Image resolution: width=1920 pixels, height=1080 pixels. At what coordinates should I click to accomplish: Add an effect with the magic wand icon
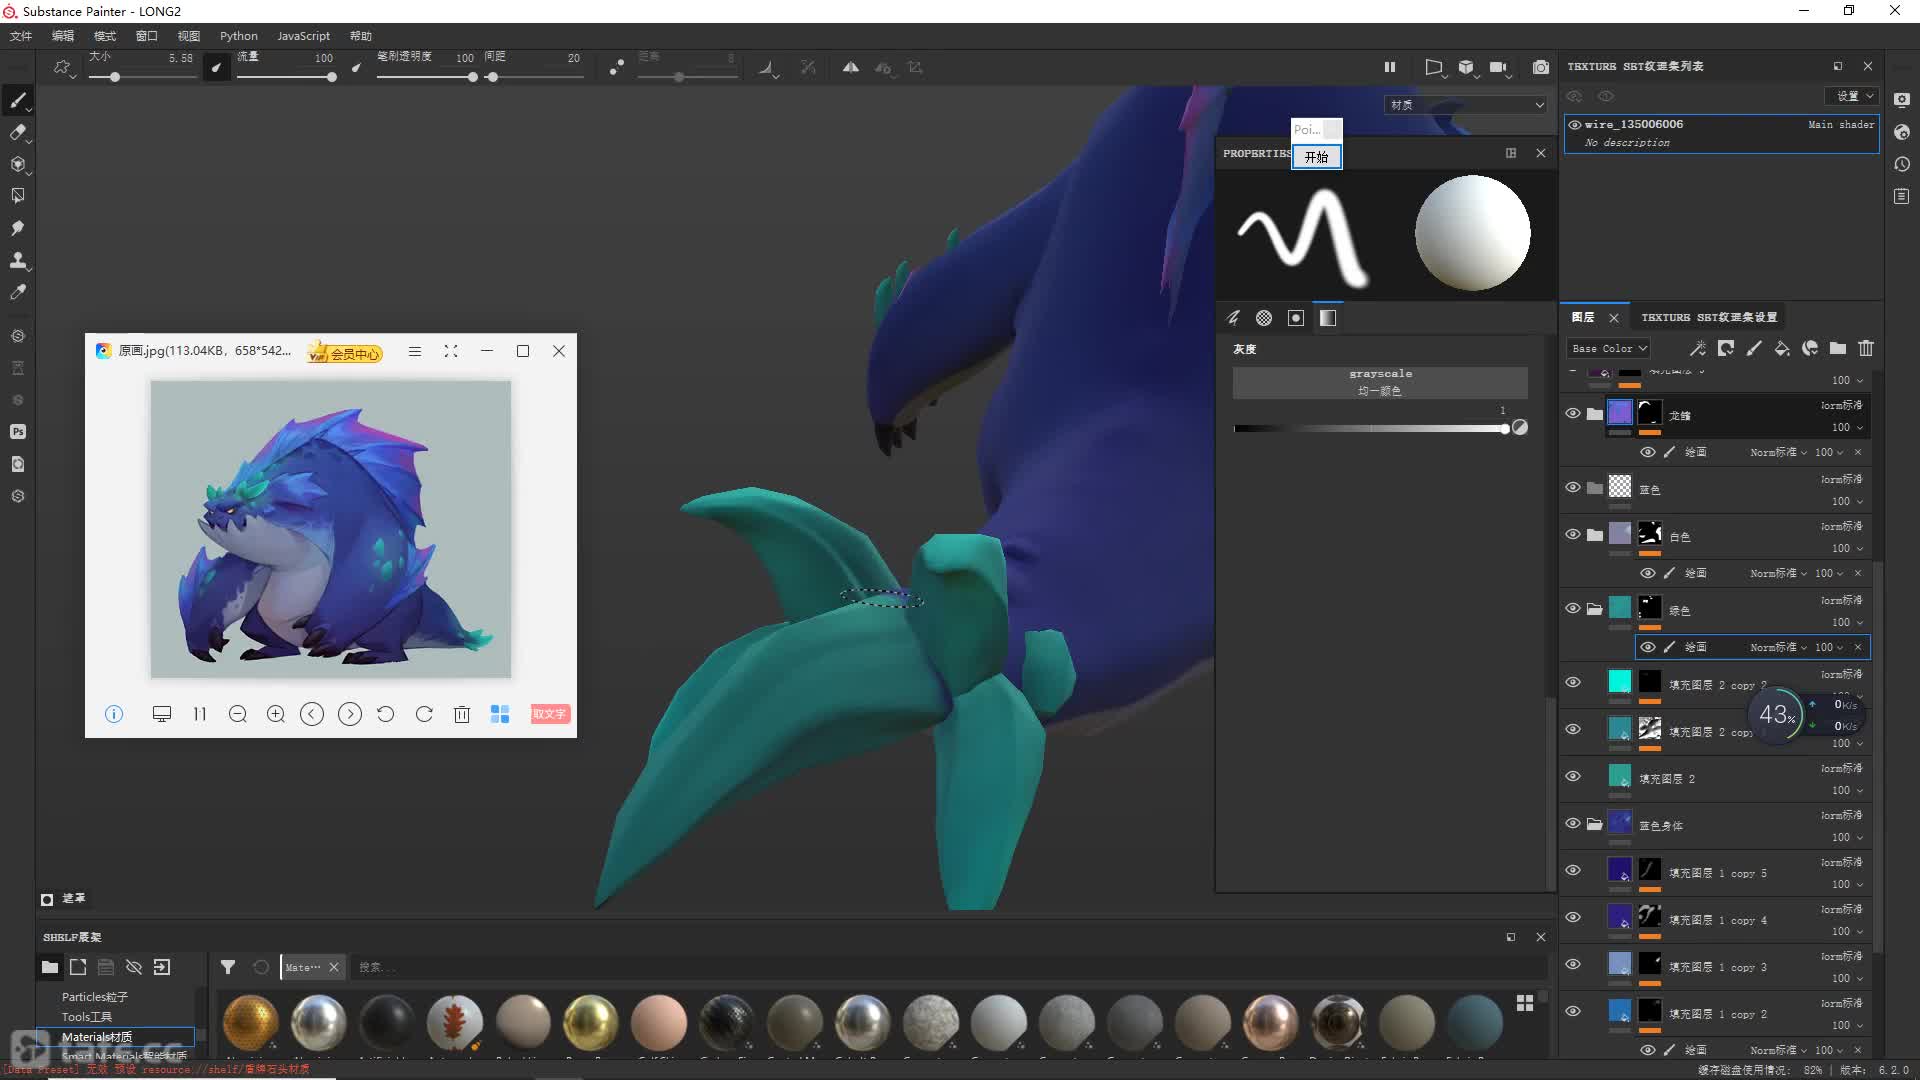pyautogui.click(x=1697, y=348)
